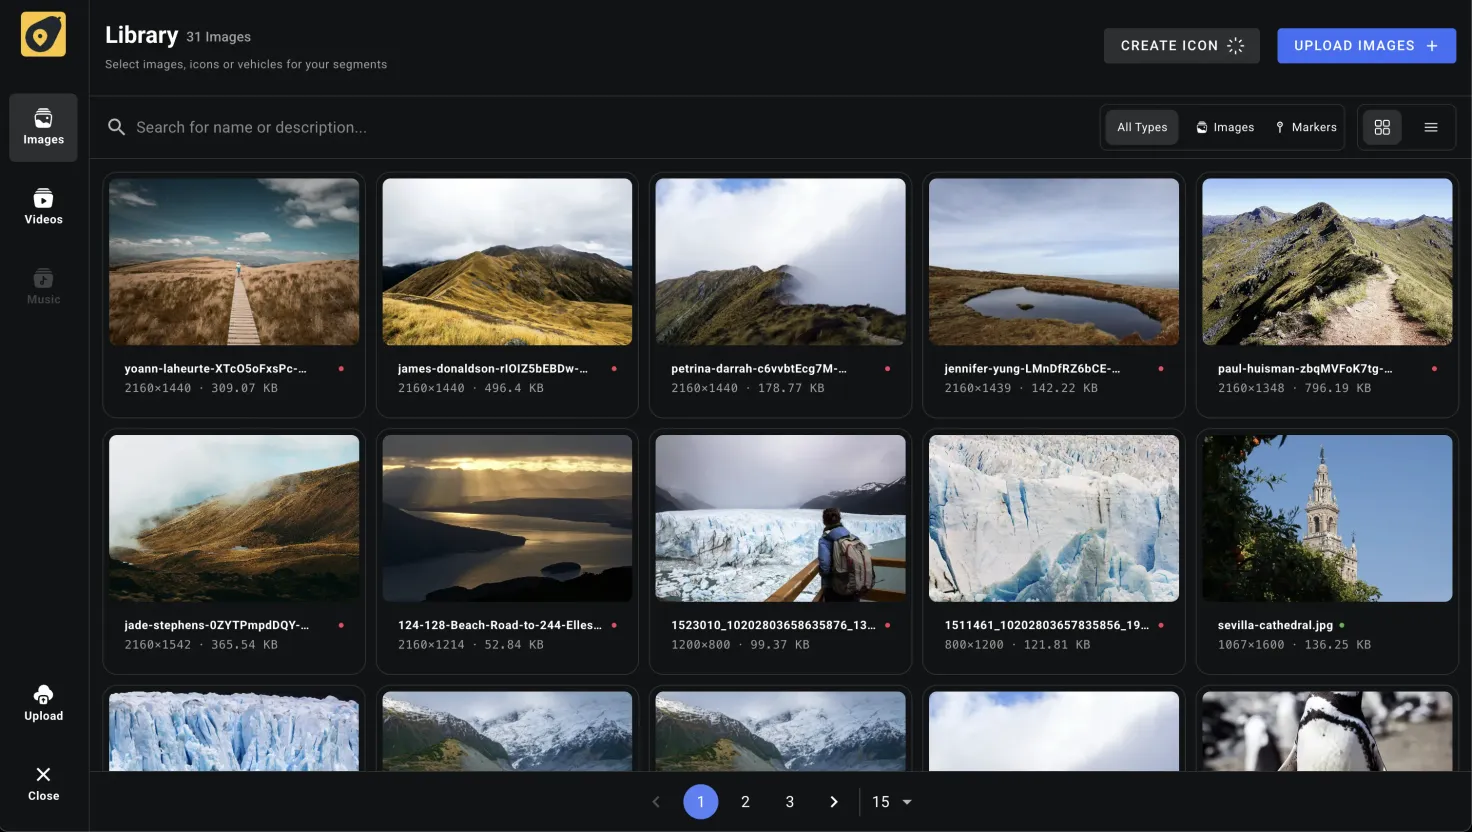Screen dimensions: 1472x832
Task: Go to page 2
Action: [745, 802]
